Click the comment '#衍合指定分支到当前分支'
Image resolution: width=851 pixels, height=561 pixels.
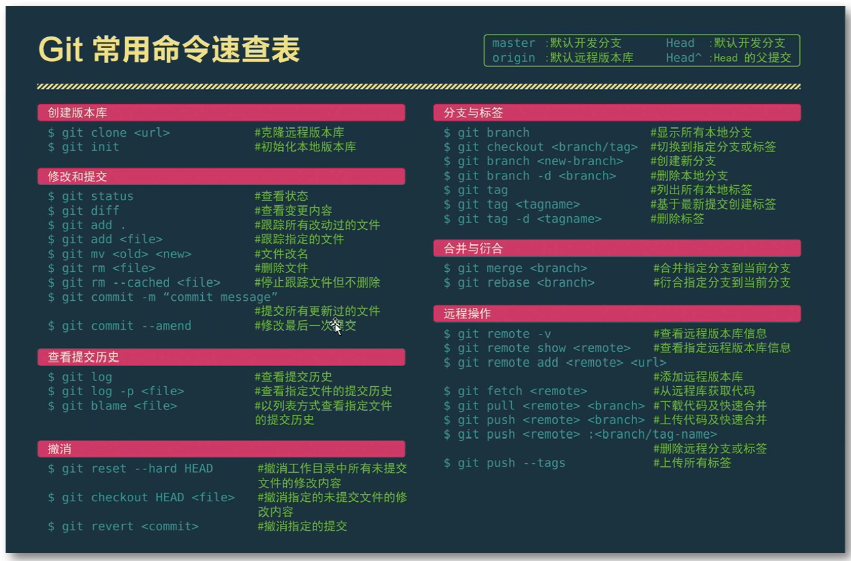[x=722, y=283]
